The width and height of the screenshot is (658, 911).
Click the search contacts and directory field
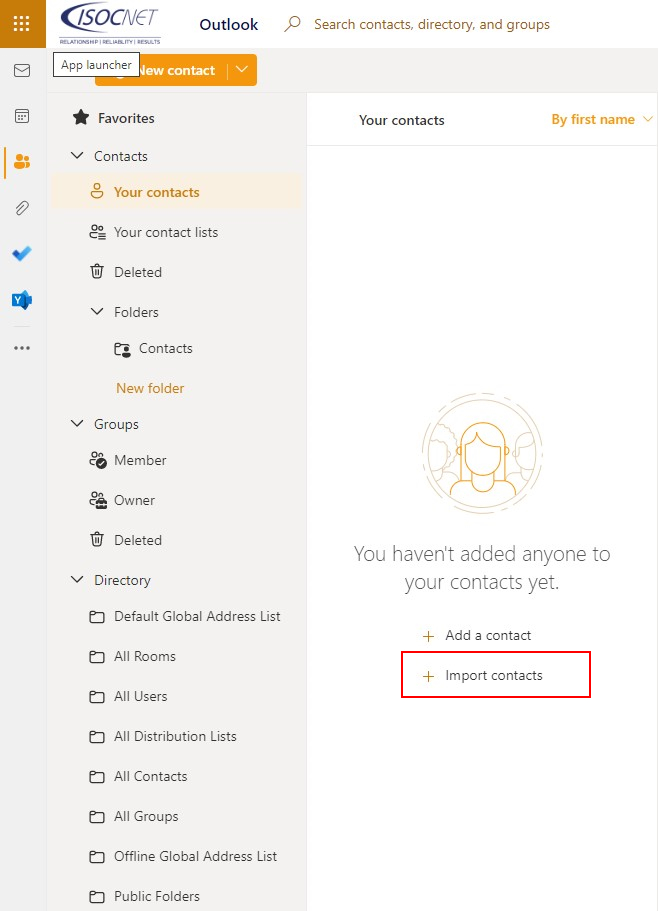coord(432,24)
